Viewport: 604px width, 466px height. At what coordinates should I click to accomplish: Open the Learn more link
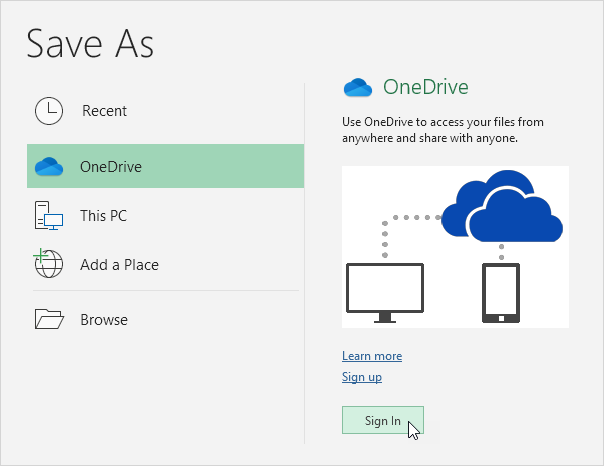372,356
